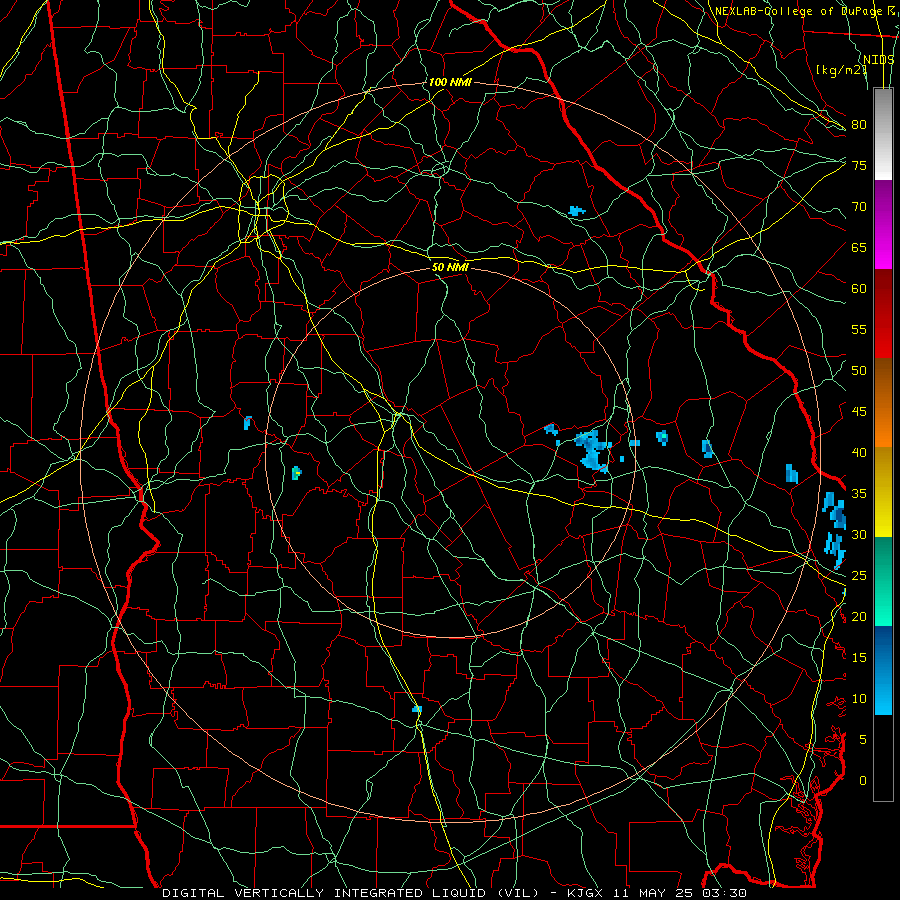Select the 80 value on the scale
The image size is (900, 900).
tap(859, 125)
